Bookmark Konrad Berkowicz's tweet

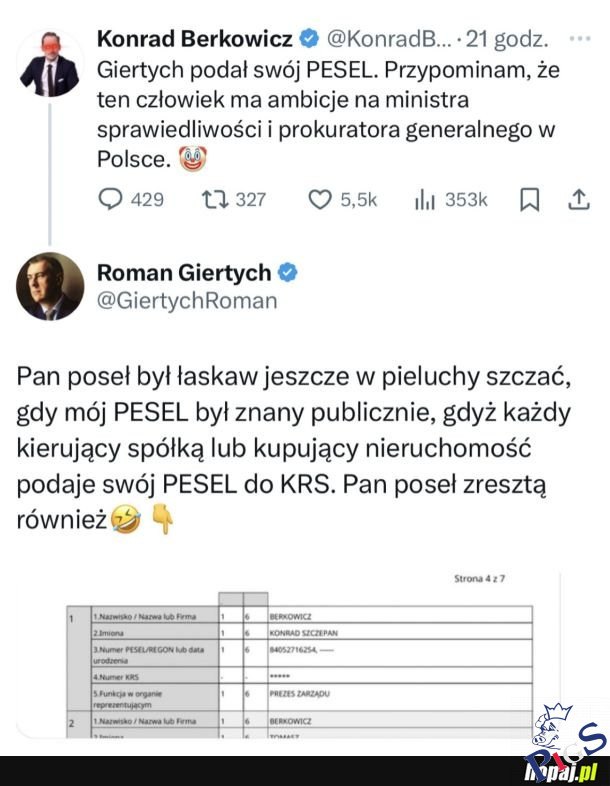(530, 200)
